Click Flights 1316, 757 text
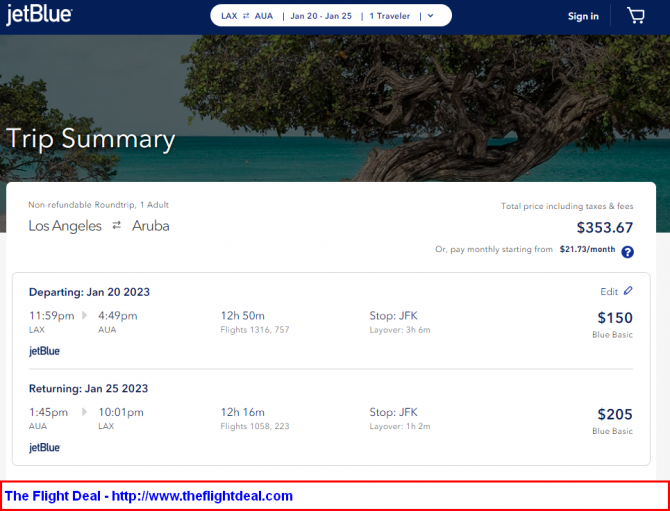This screenshot has height=511, width=670. pyautogui.click(x=255, y=329)
